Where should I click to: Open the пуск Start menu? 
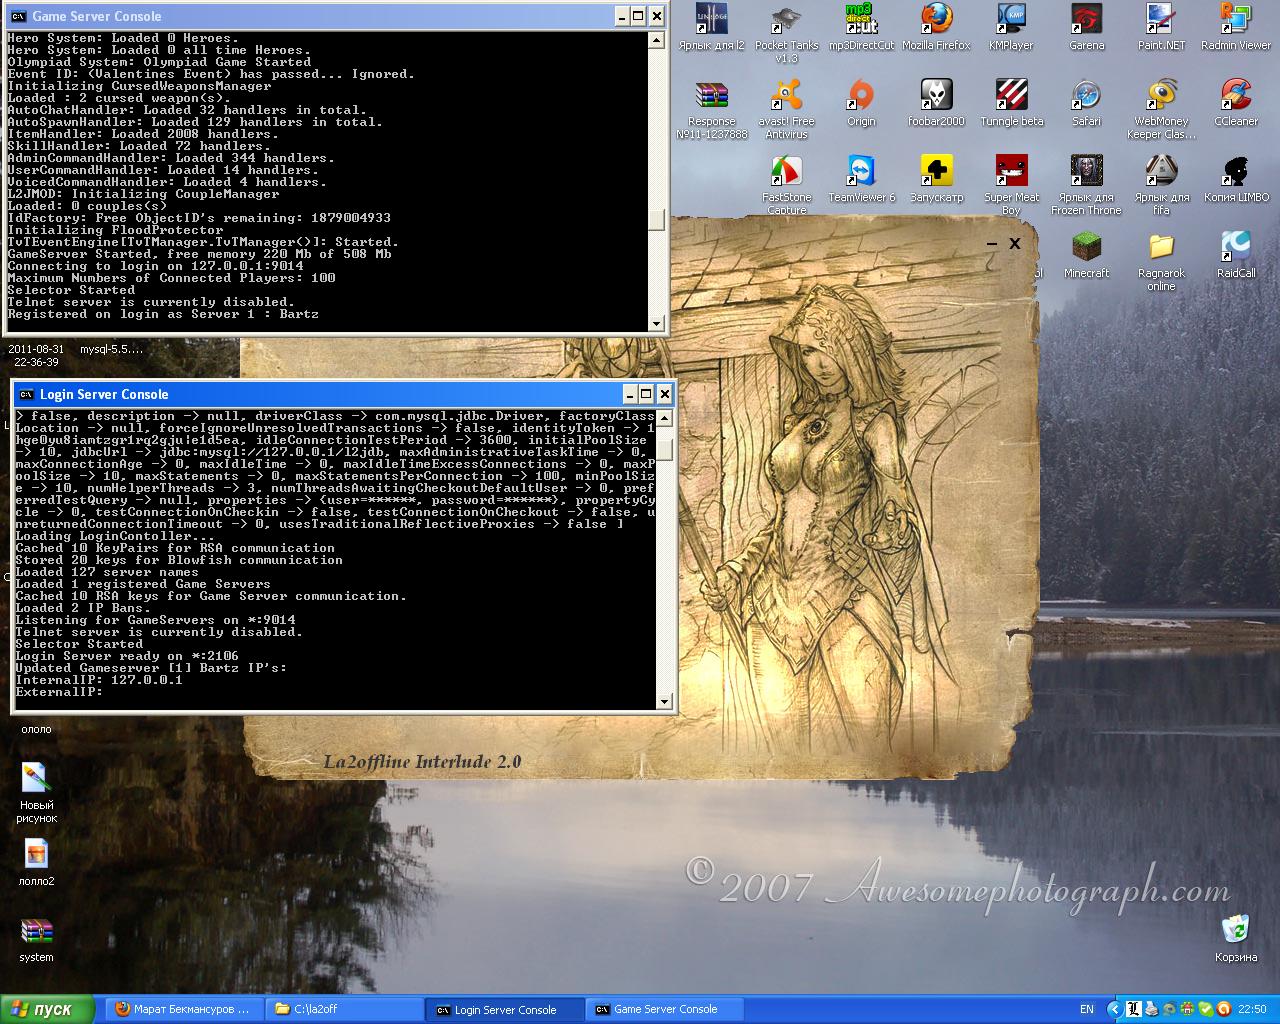(x=48, y=1009)
